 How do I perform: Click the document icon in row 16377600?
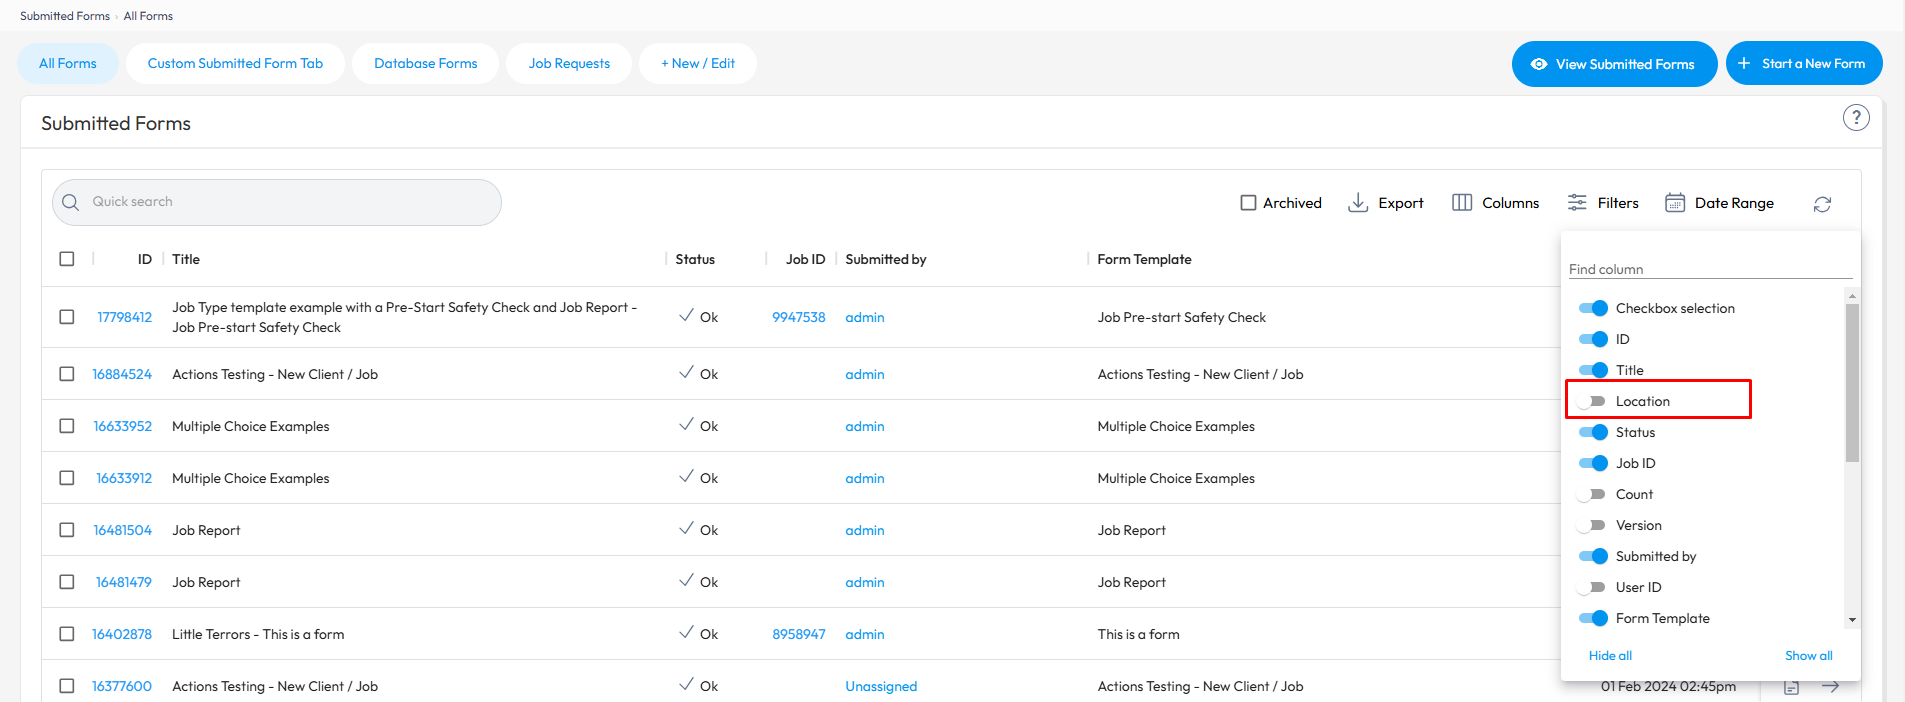[1792, 687]
